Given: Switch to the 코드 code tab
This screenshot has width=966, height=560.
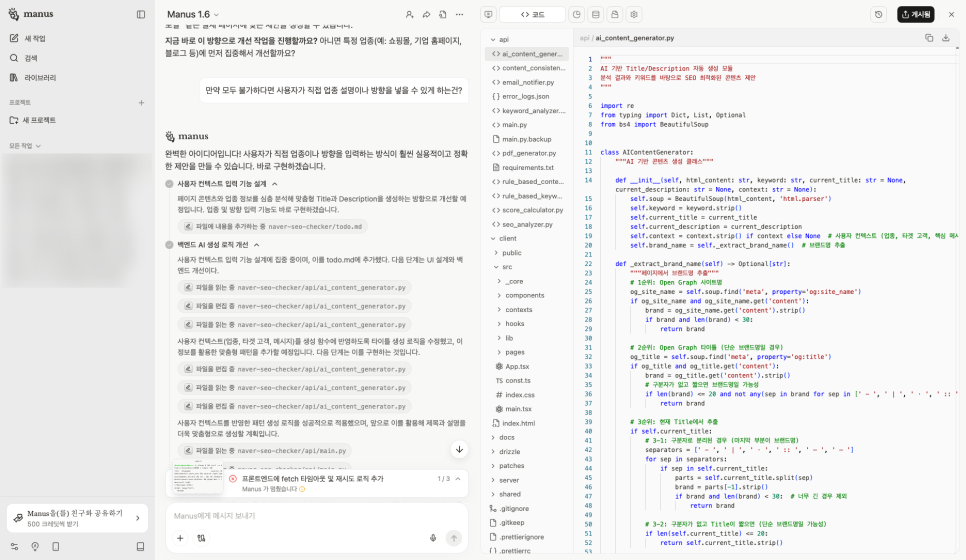Looking at the screenshot, I should point(532,15).
